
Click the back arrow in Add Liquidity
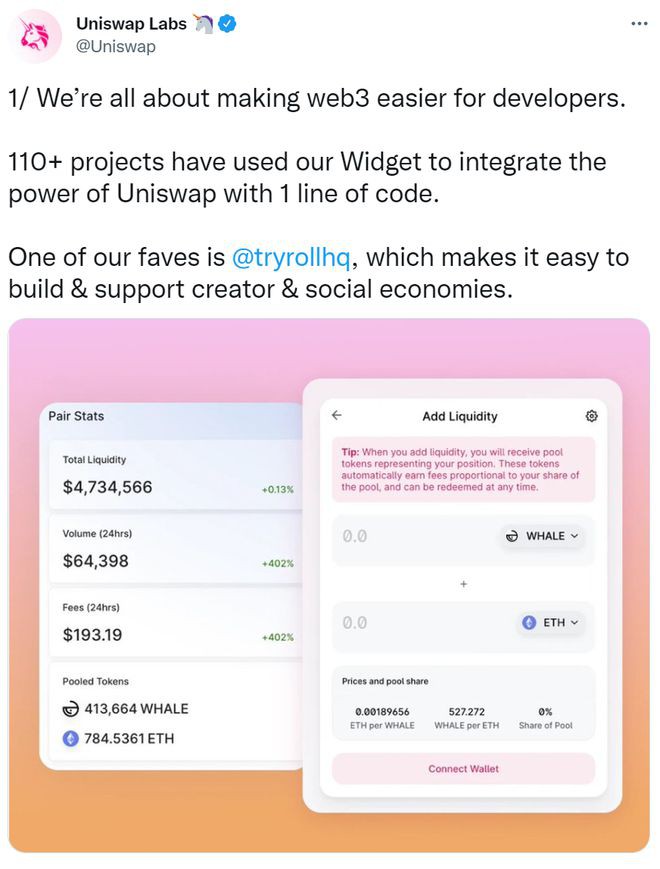[x=337, y=415]
